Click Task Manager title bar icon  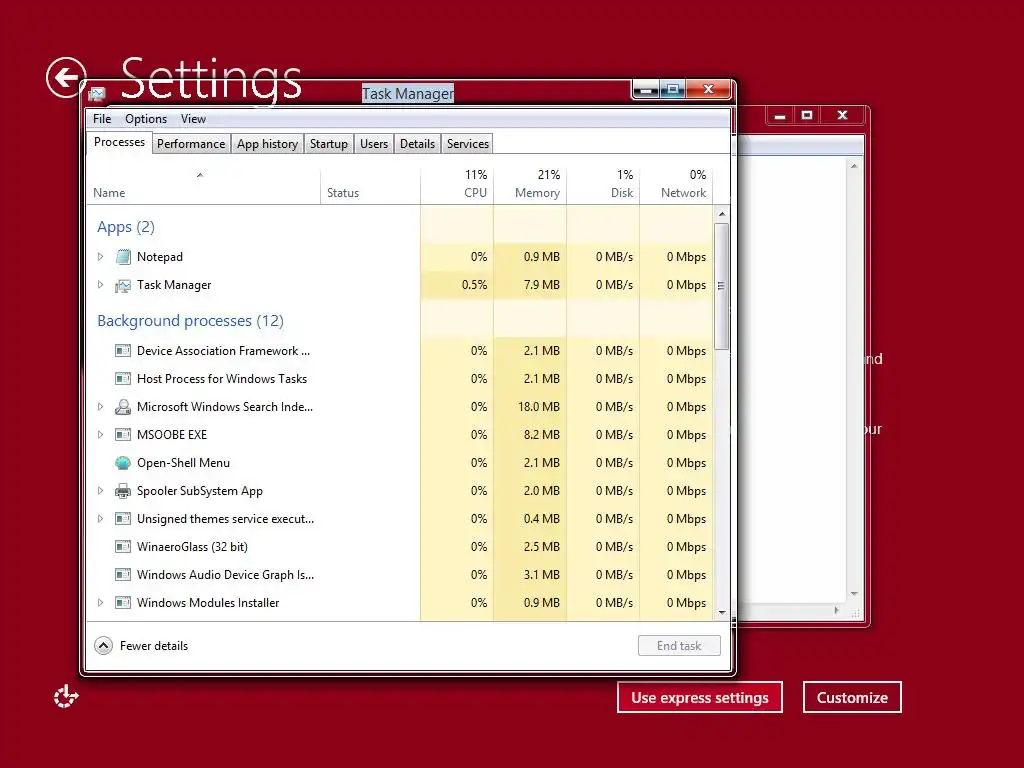[x=97, y=94]
